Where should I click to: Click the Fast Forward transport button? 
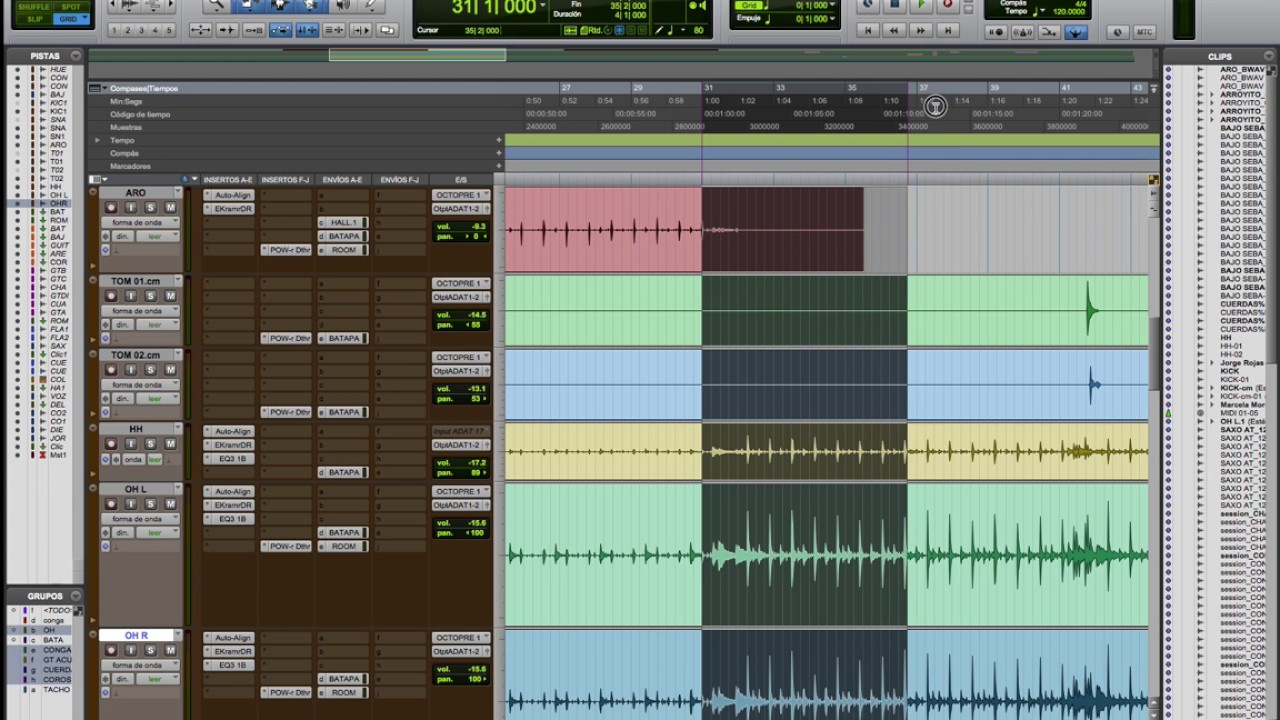[x=922, y=31]
